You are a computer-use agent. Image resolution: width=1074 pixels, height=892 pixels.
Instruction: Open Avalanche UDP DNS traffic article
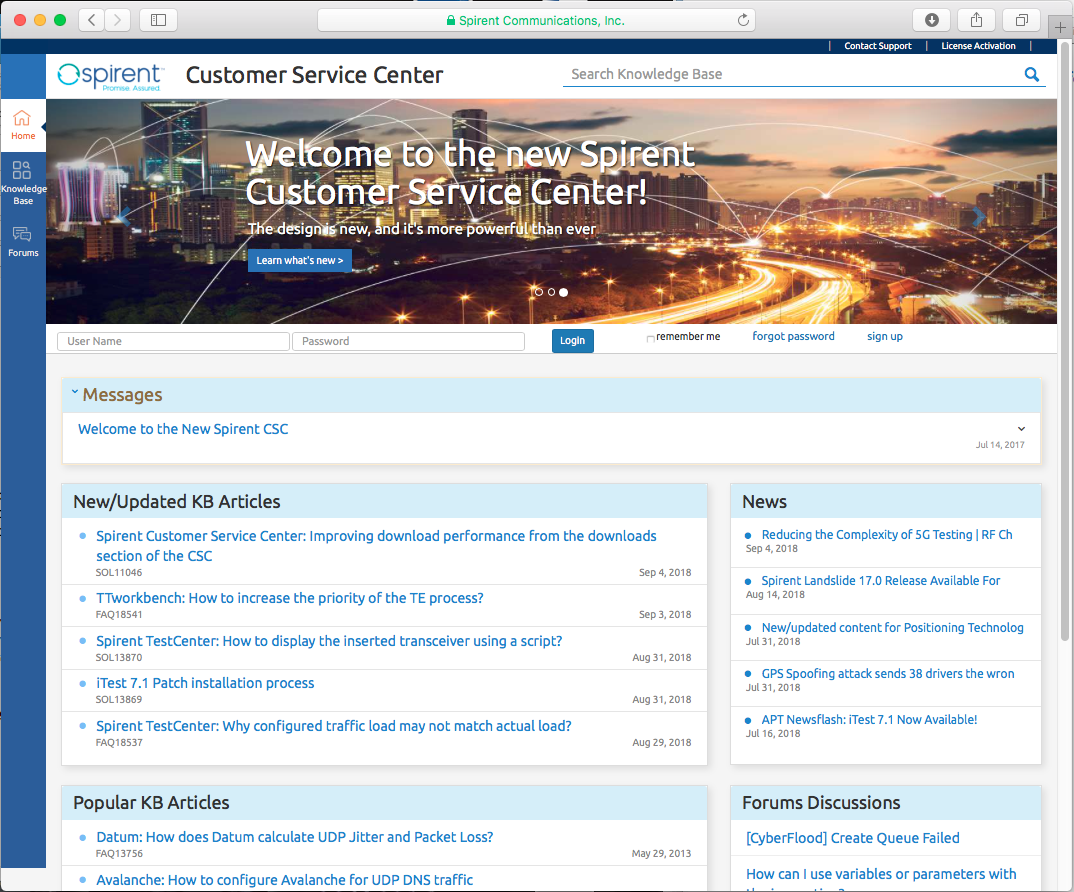tap(284, 880)
